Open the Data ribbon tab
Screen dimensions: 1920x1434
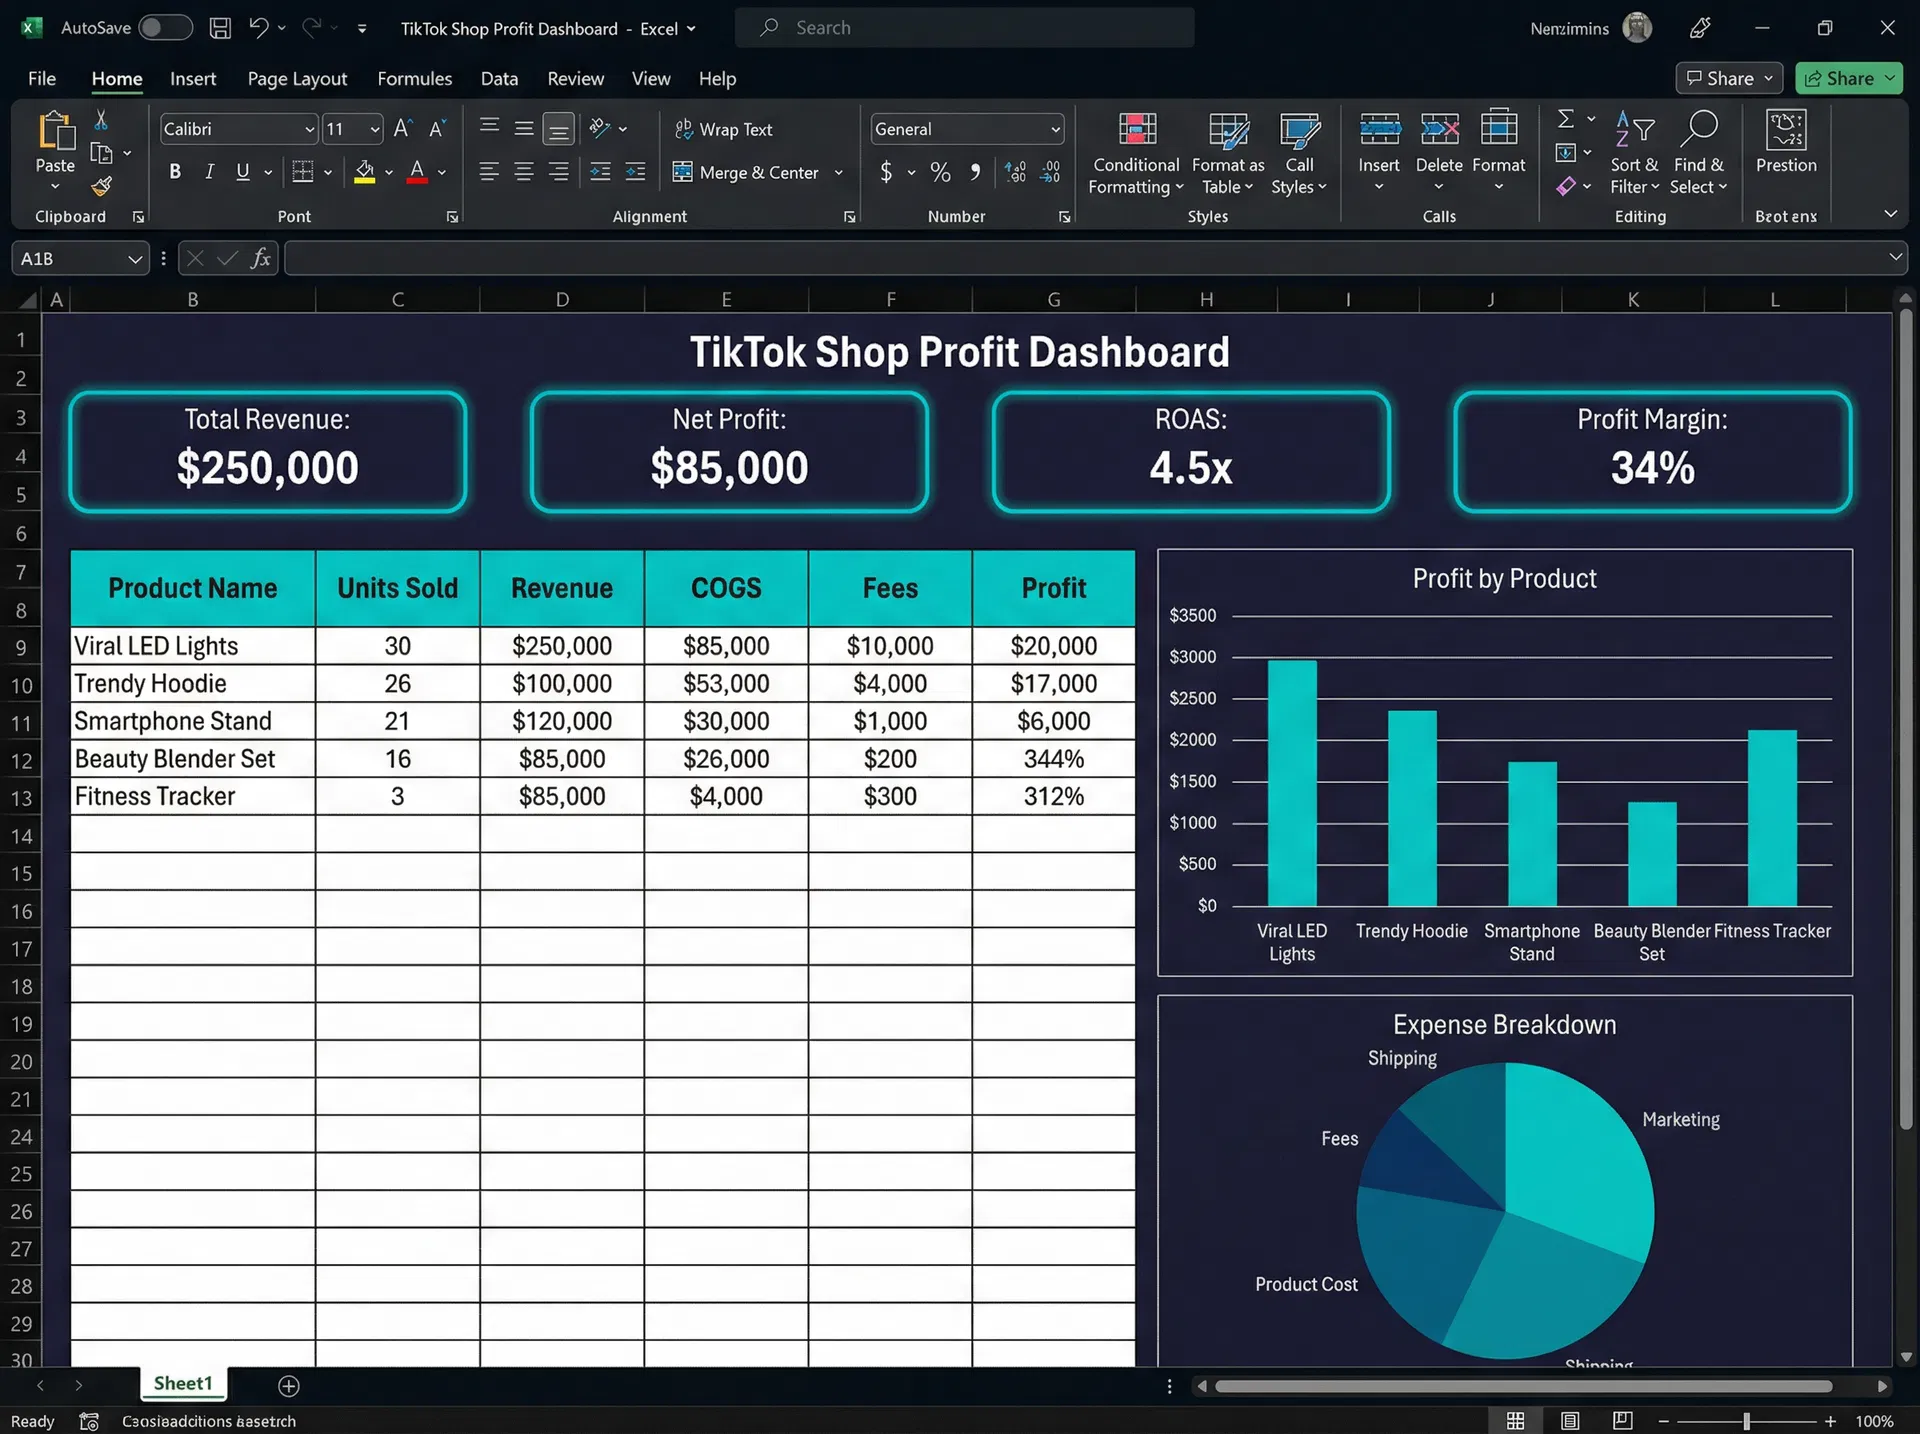click(498, 78)
